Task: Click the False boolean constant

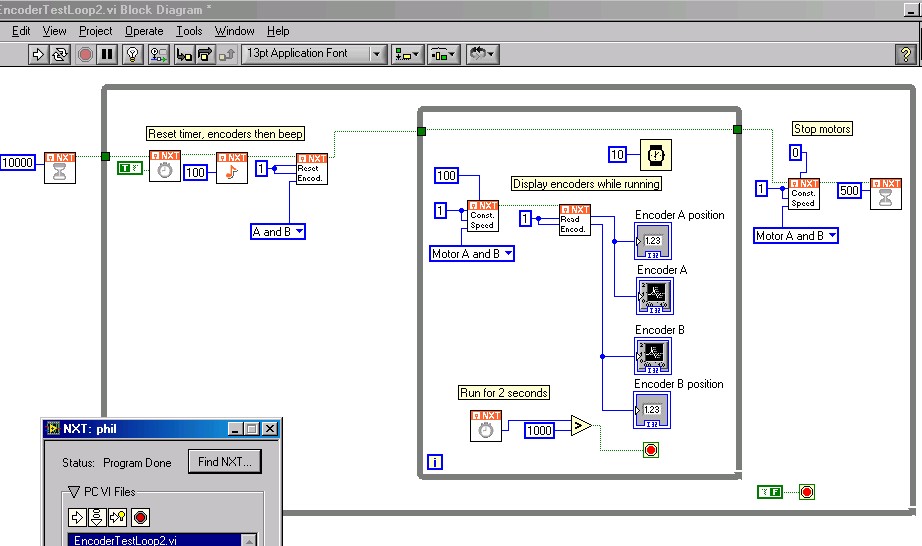Action: pyautogui.click(x=770, y=493)
